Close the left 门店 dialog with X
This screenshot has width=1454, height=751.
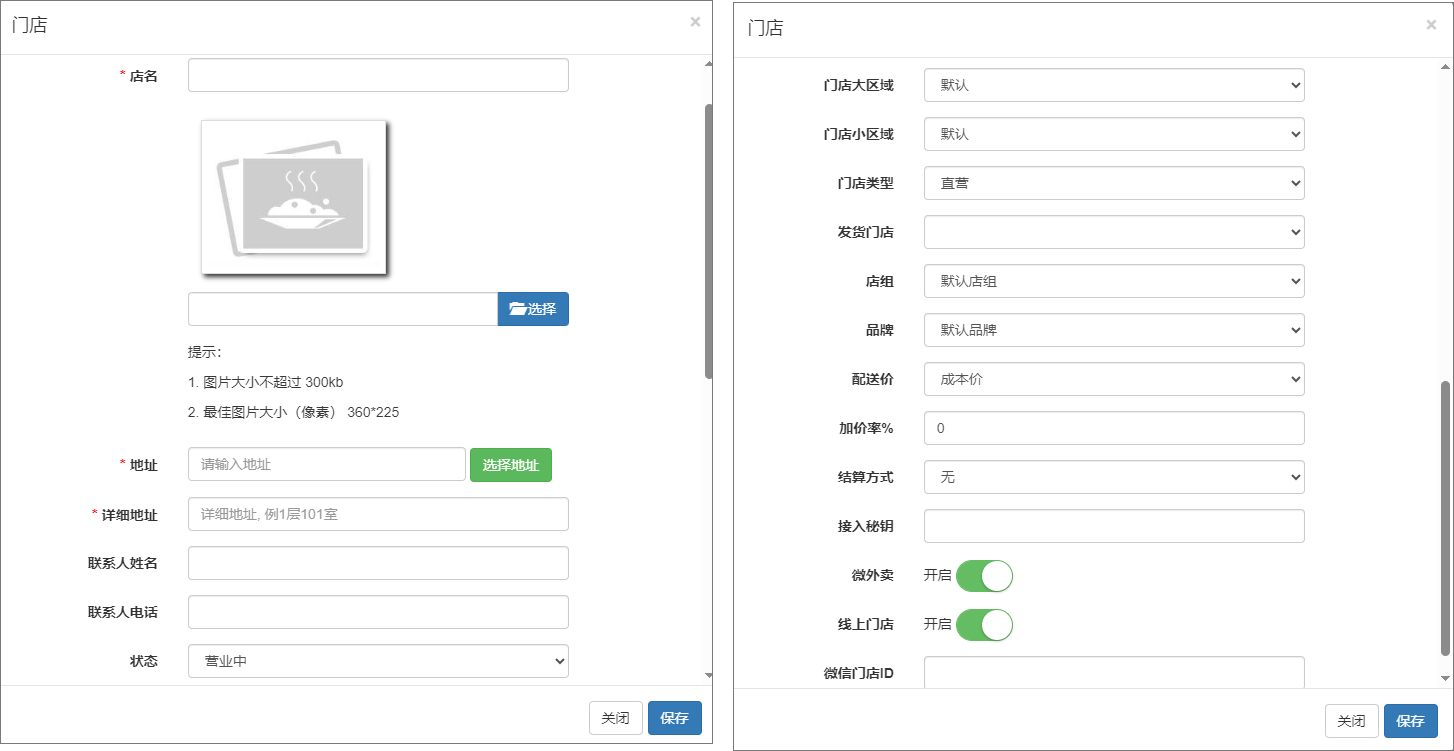pos(695,22)
